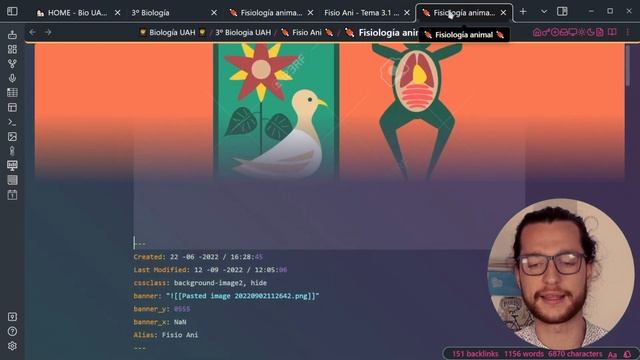
Task: Open the quick switcher ribbon icon
Action: [12, 35]
